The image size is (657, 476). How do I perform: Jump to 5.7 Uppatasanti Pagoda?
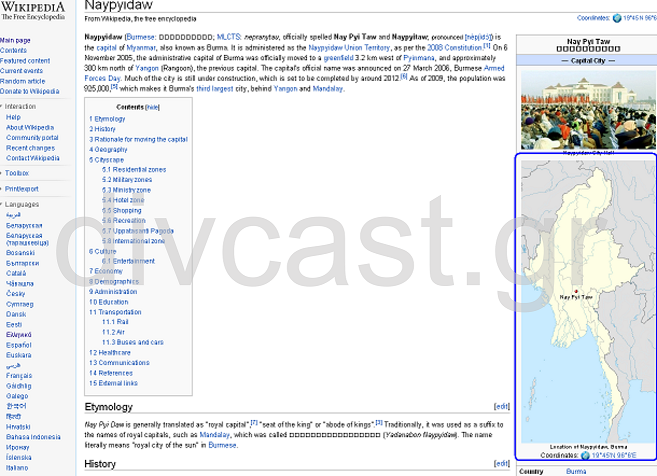[x=137, y=231]
